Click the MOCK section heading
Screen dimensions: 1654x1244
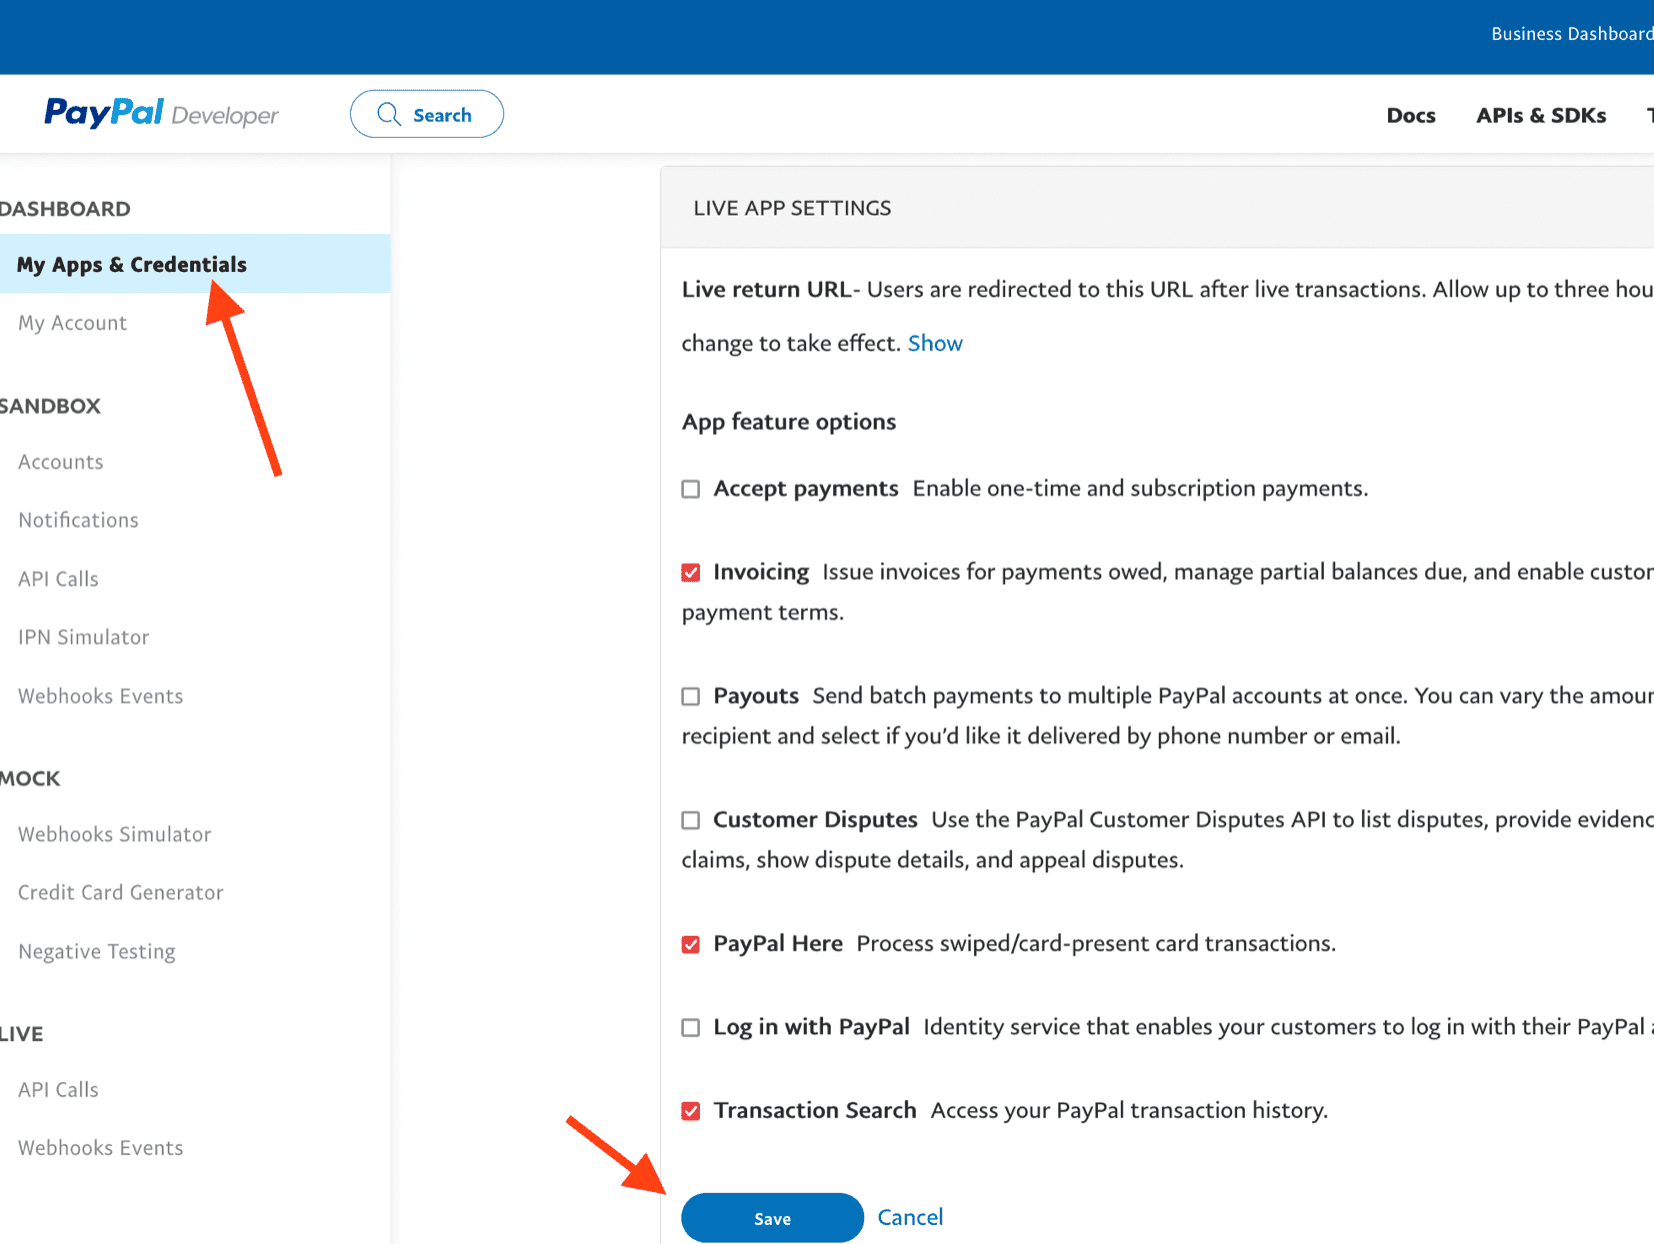coord(30,778)
